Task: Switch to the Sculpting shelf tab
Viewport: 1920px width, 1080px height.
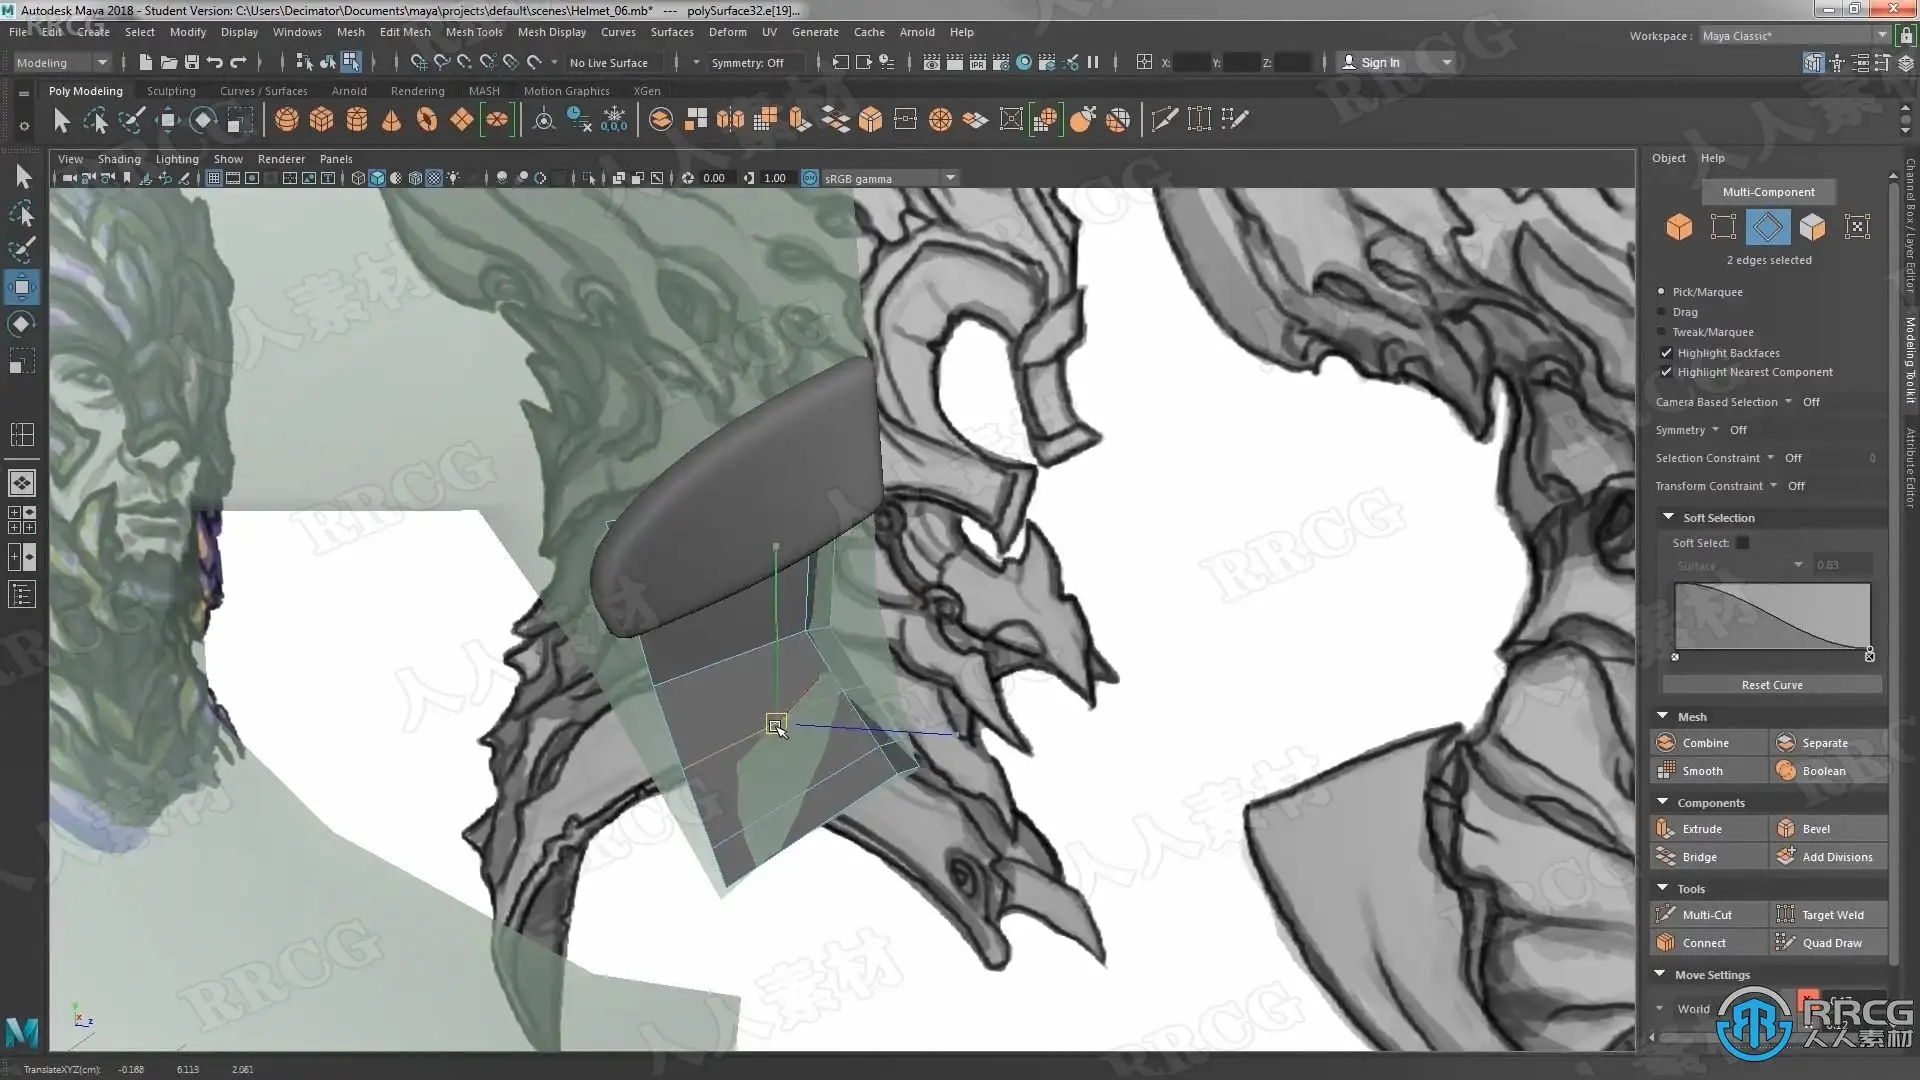Action: point(171,91)
